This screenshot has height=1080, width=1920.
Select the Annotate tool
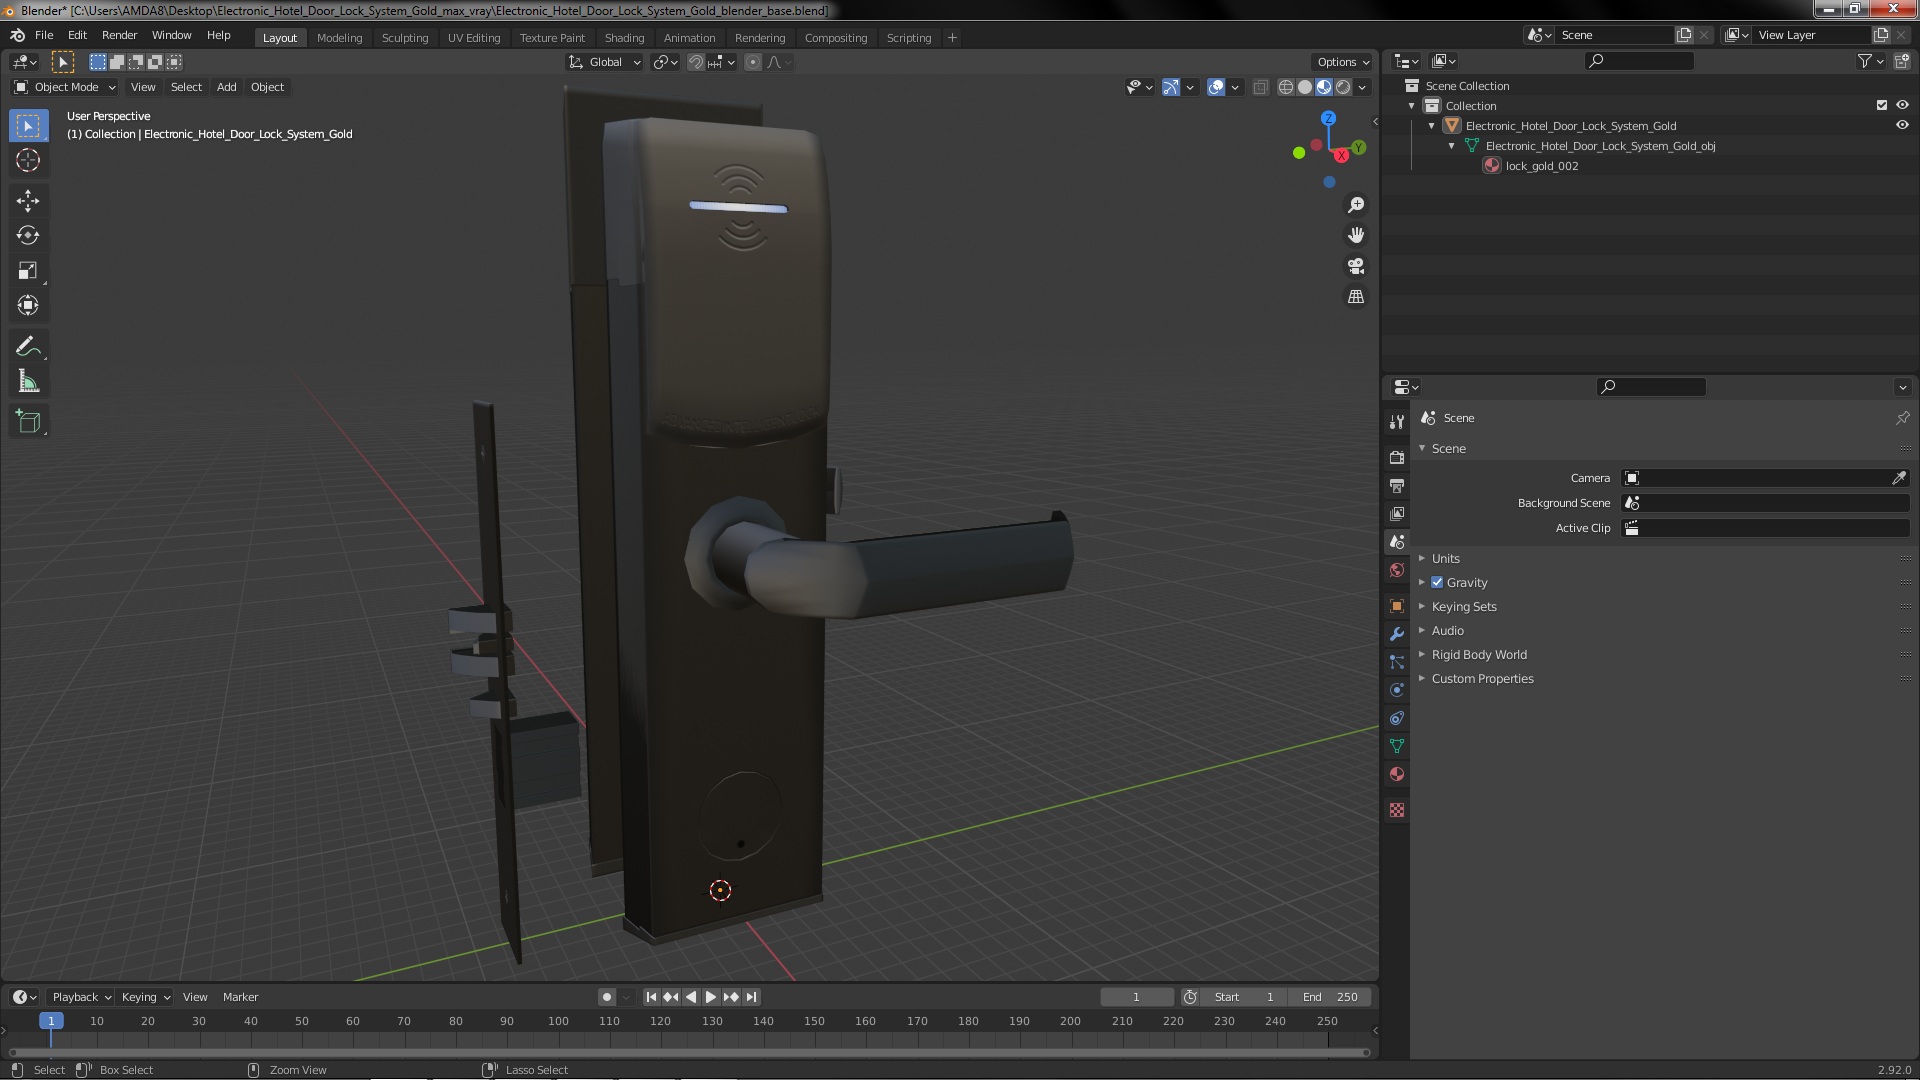[28, 346]
